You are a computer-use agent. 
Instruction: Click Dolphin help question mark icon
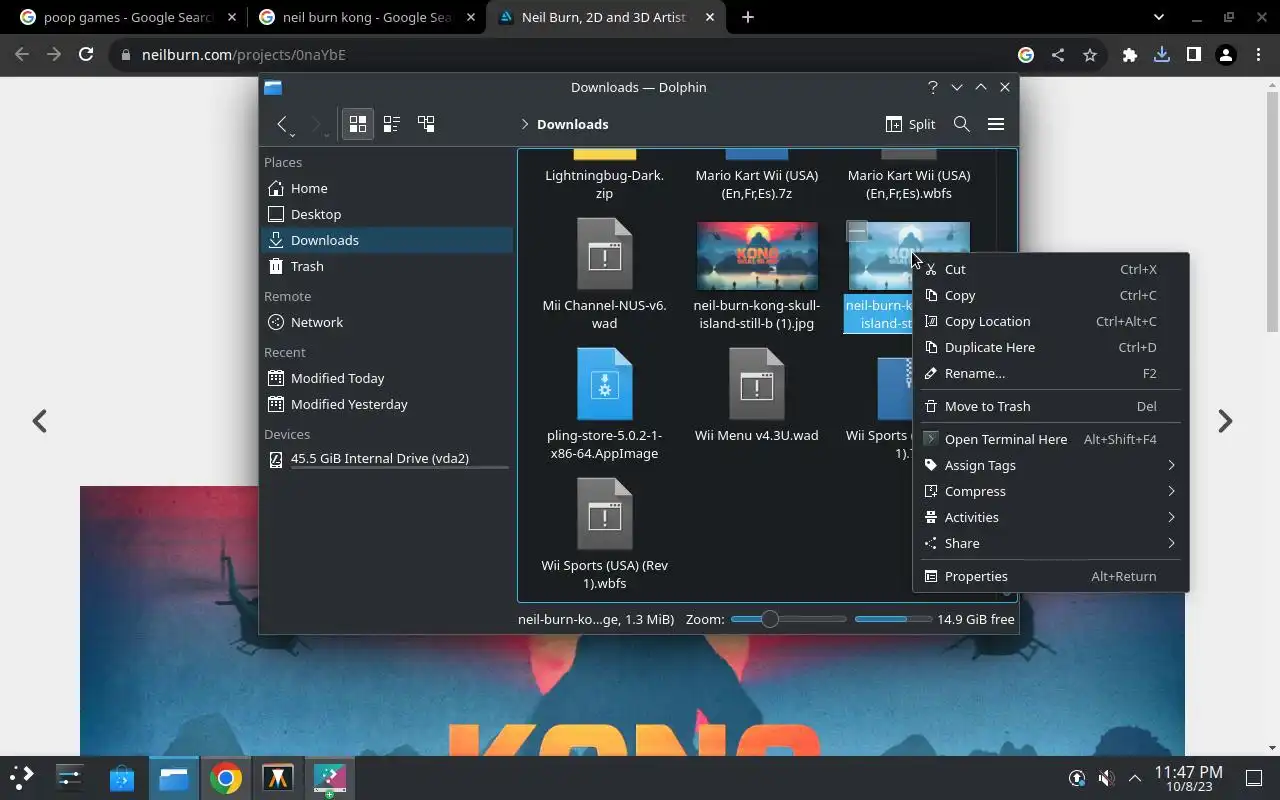932,87
